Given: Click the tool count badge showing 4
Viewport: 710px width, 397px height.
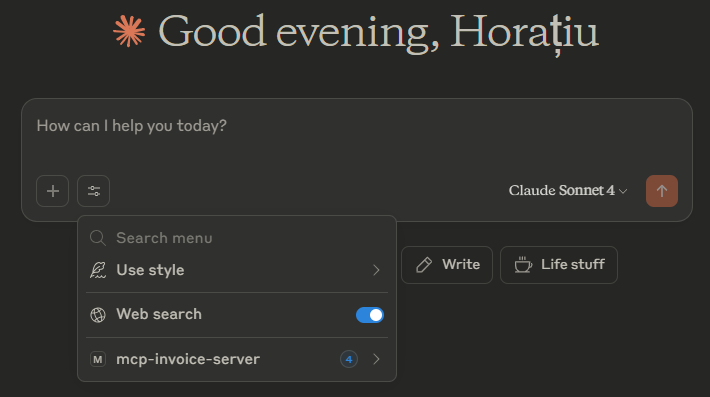Looking at the screenshot, I should pos(349,359).
